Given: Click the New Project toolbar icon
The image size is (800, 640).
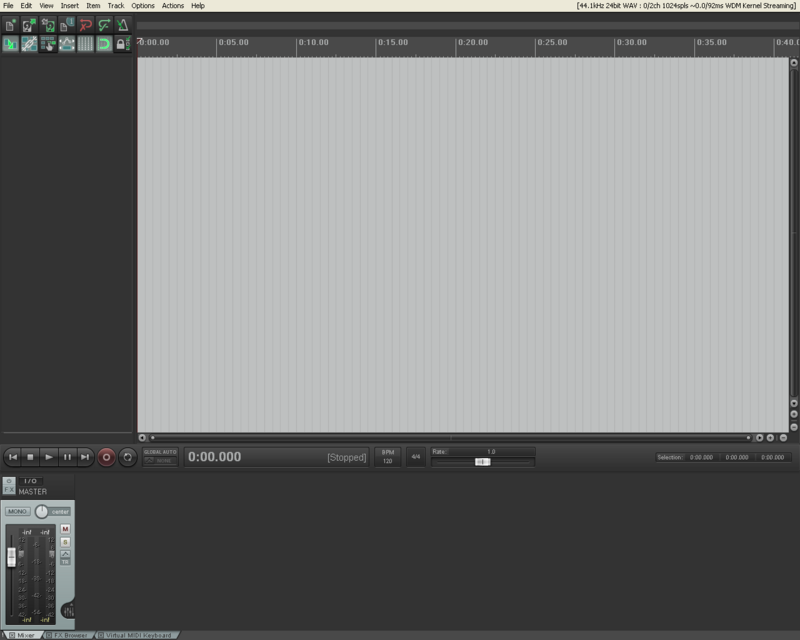Looking at the screenshot, I should 11,25.
